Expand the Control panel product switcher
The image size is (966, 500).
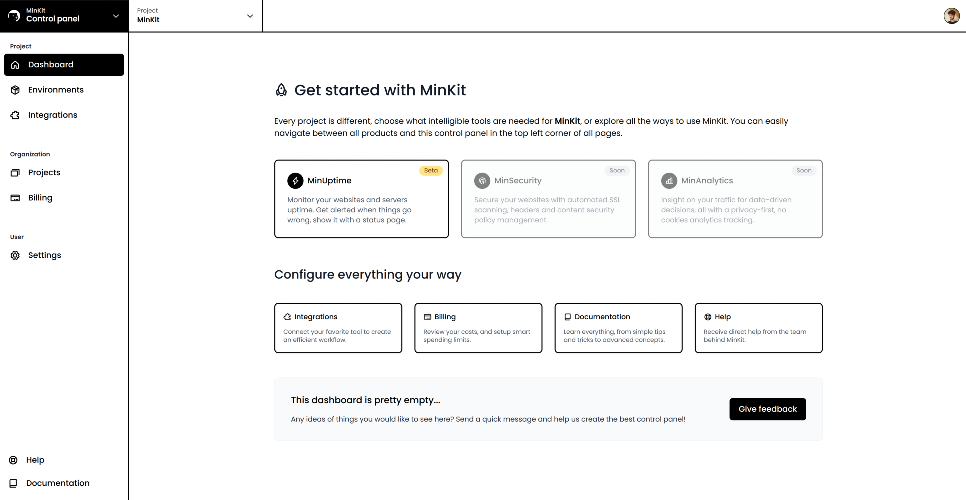click(x=115, y=16)
